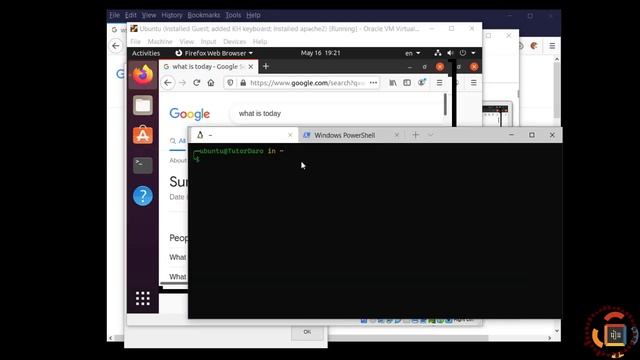Open the hamburger menu in guest Firefox
This screenshot has height=360, width=640.
point(440,83)
